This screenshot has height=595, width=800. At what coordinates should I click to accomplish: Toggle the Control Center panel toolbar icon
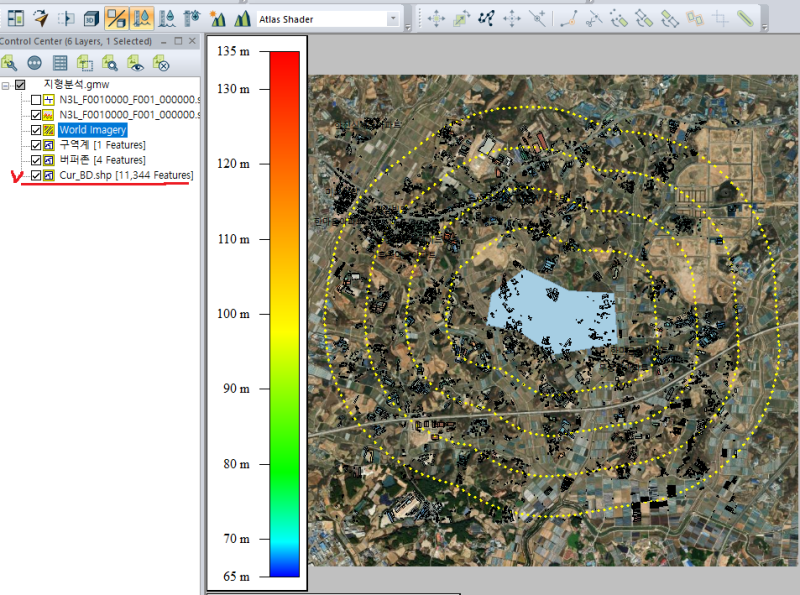point(16,19)
